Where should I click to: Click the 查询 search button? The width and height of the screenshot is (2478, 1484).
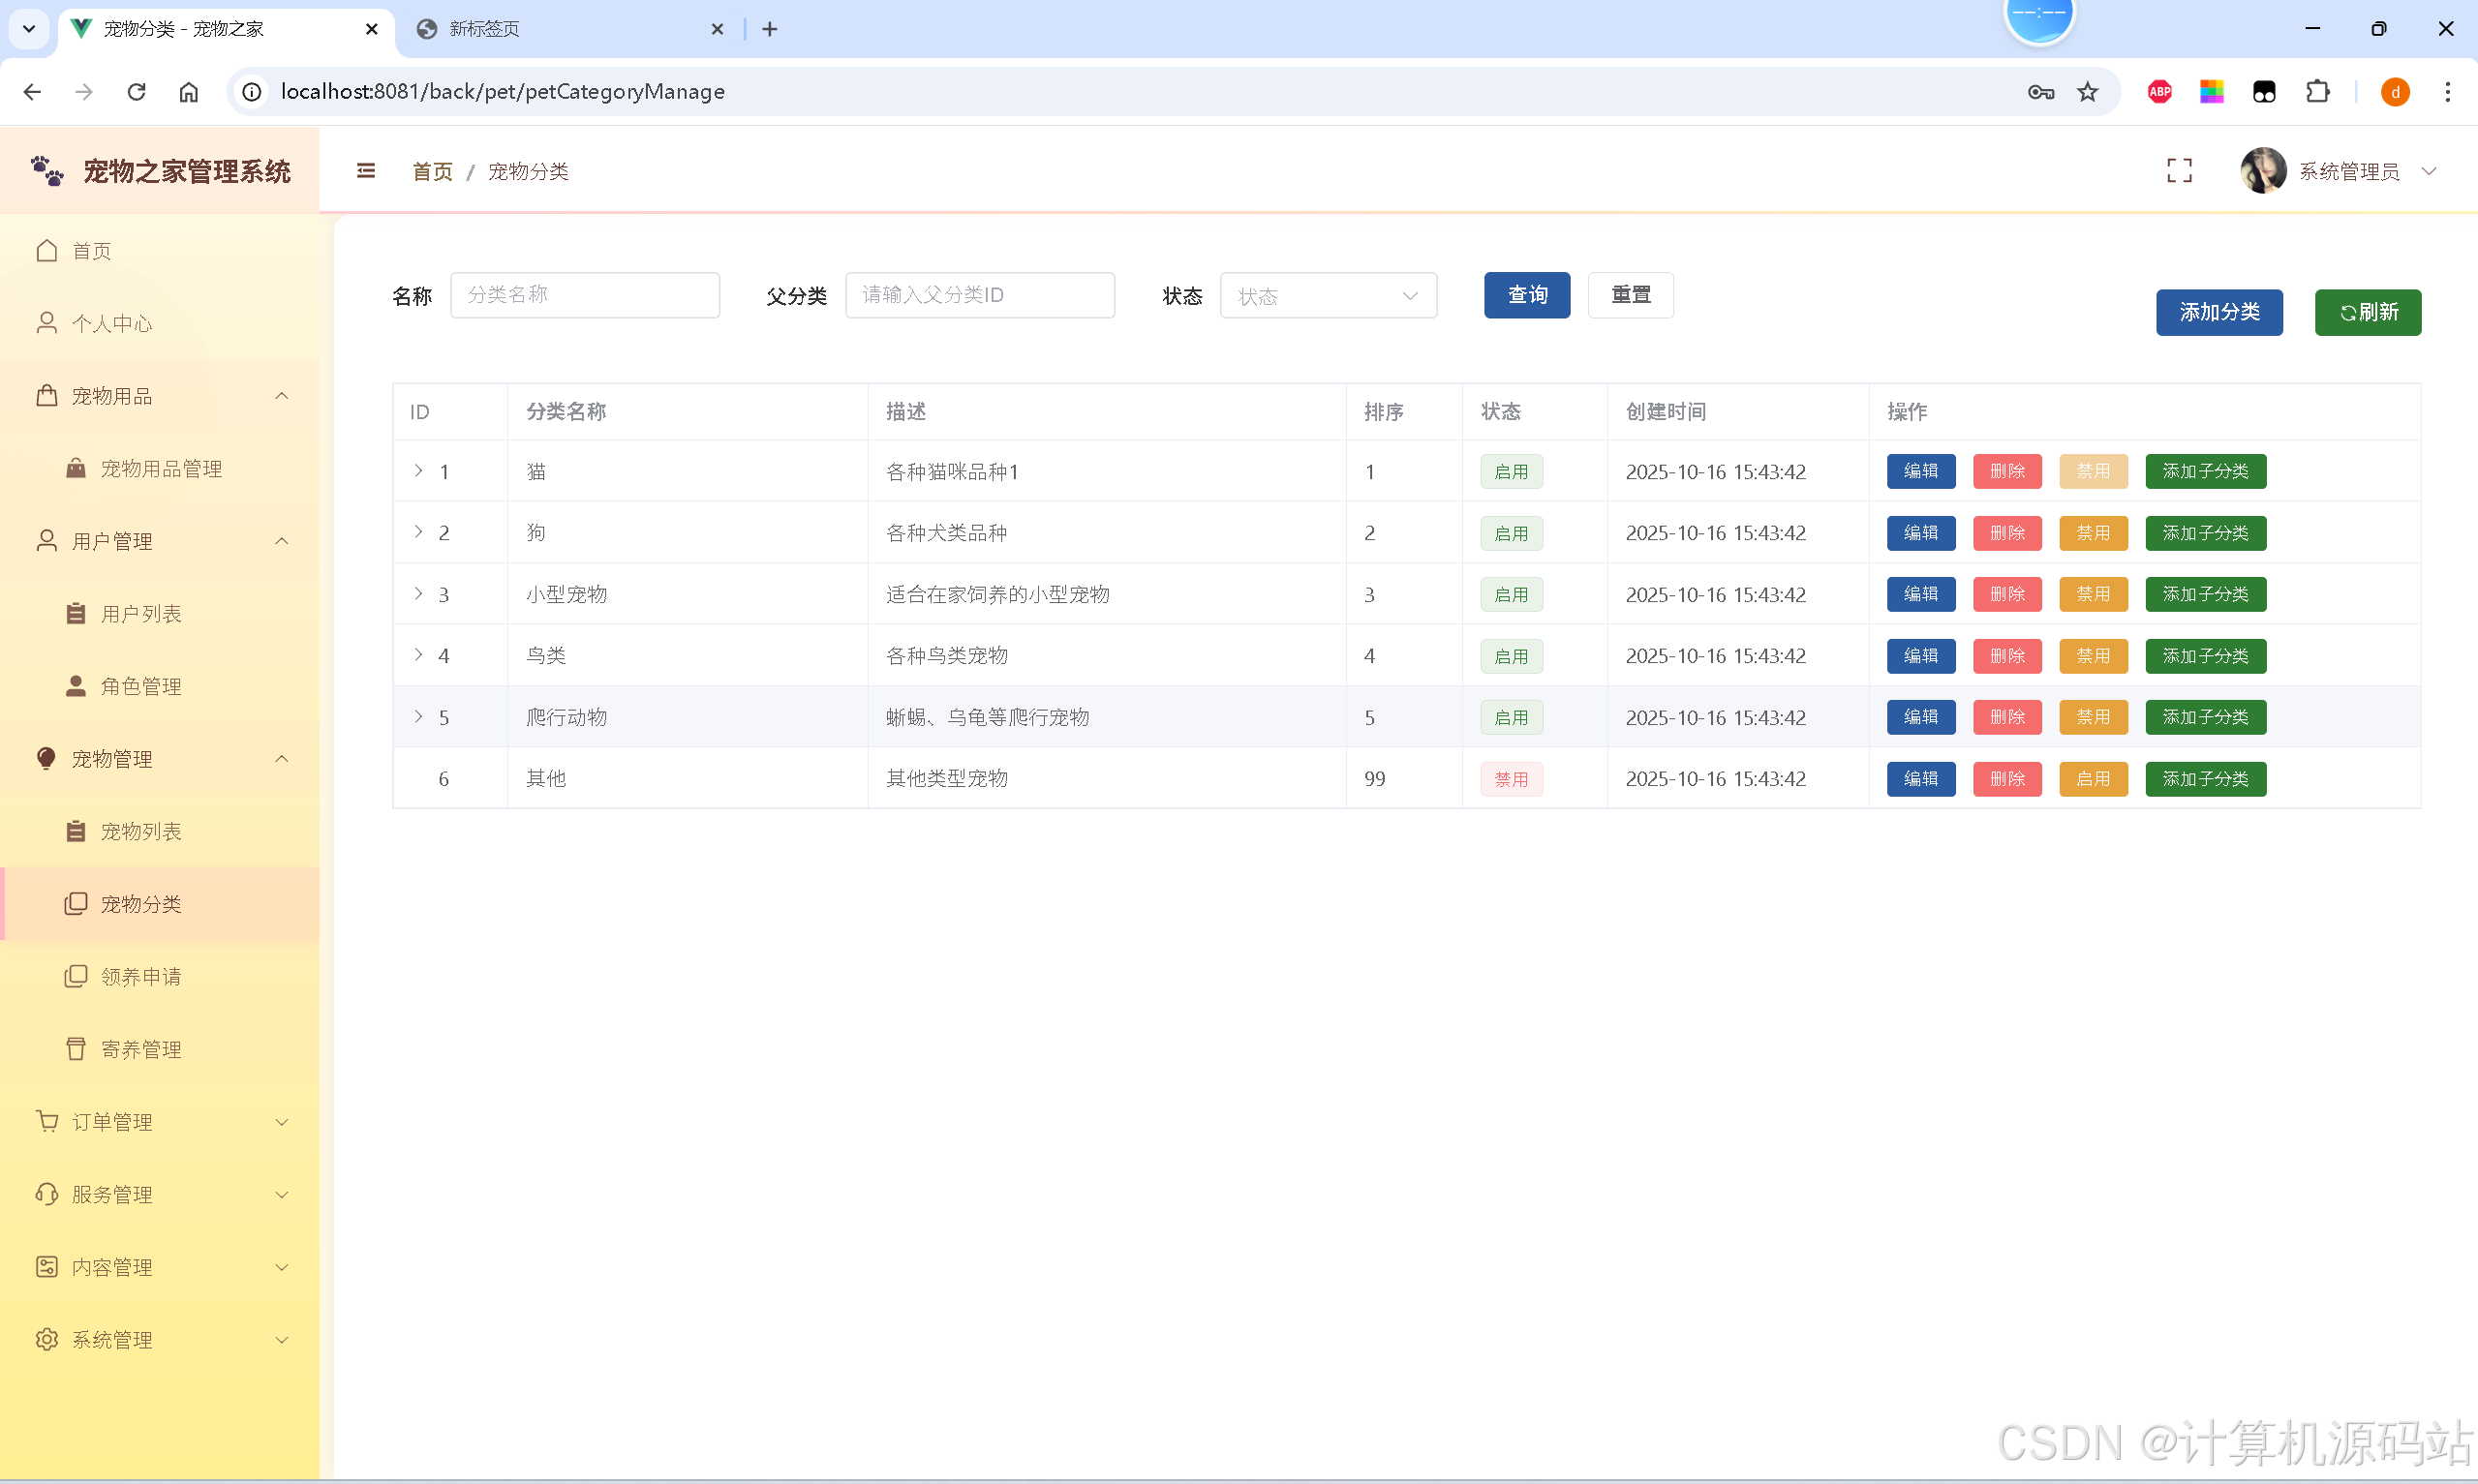tap(1527, 295)
